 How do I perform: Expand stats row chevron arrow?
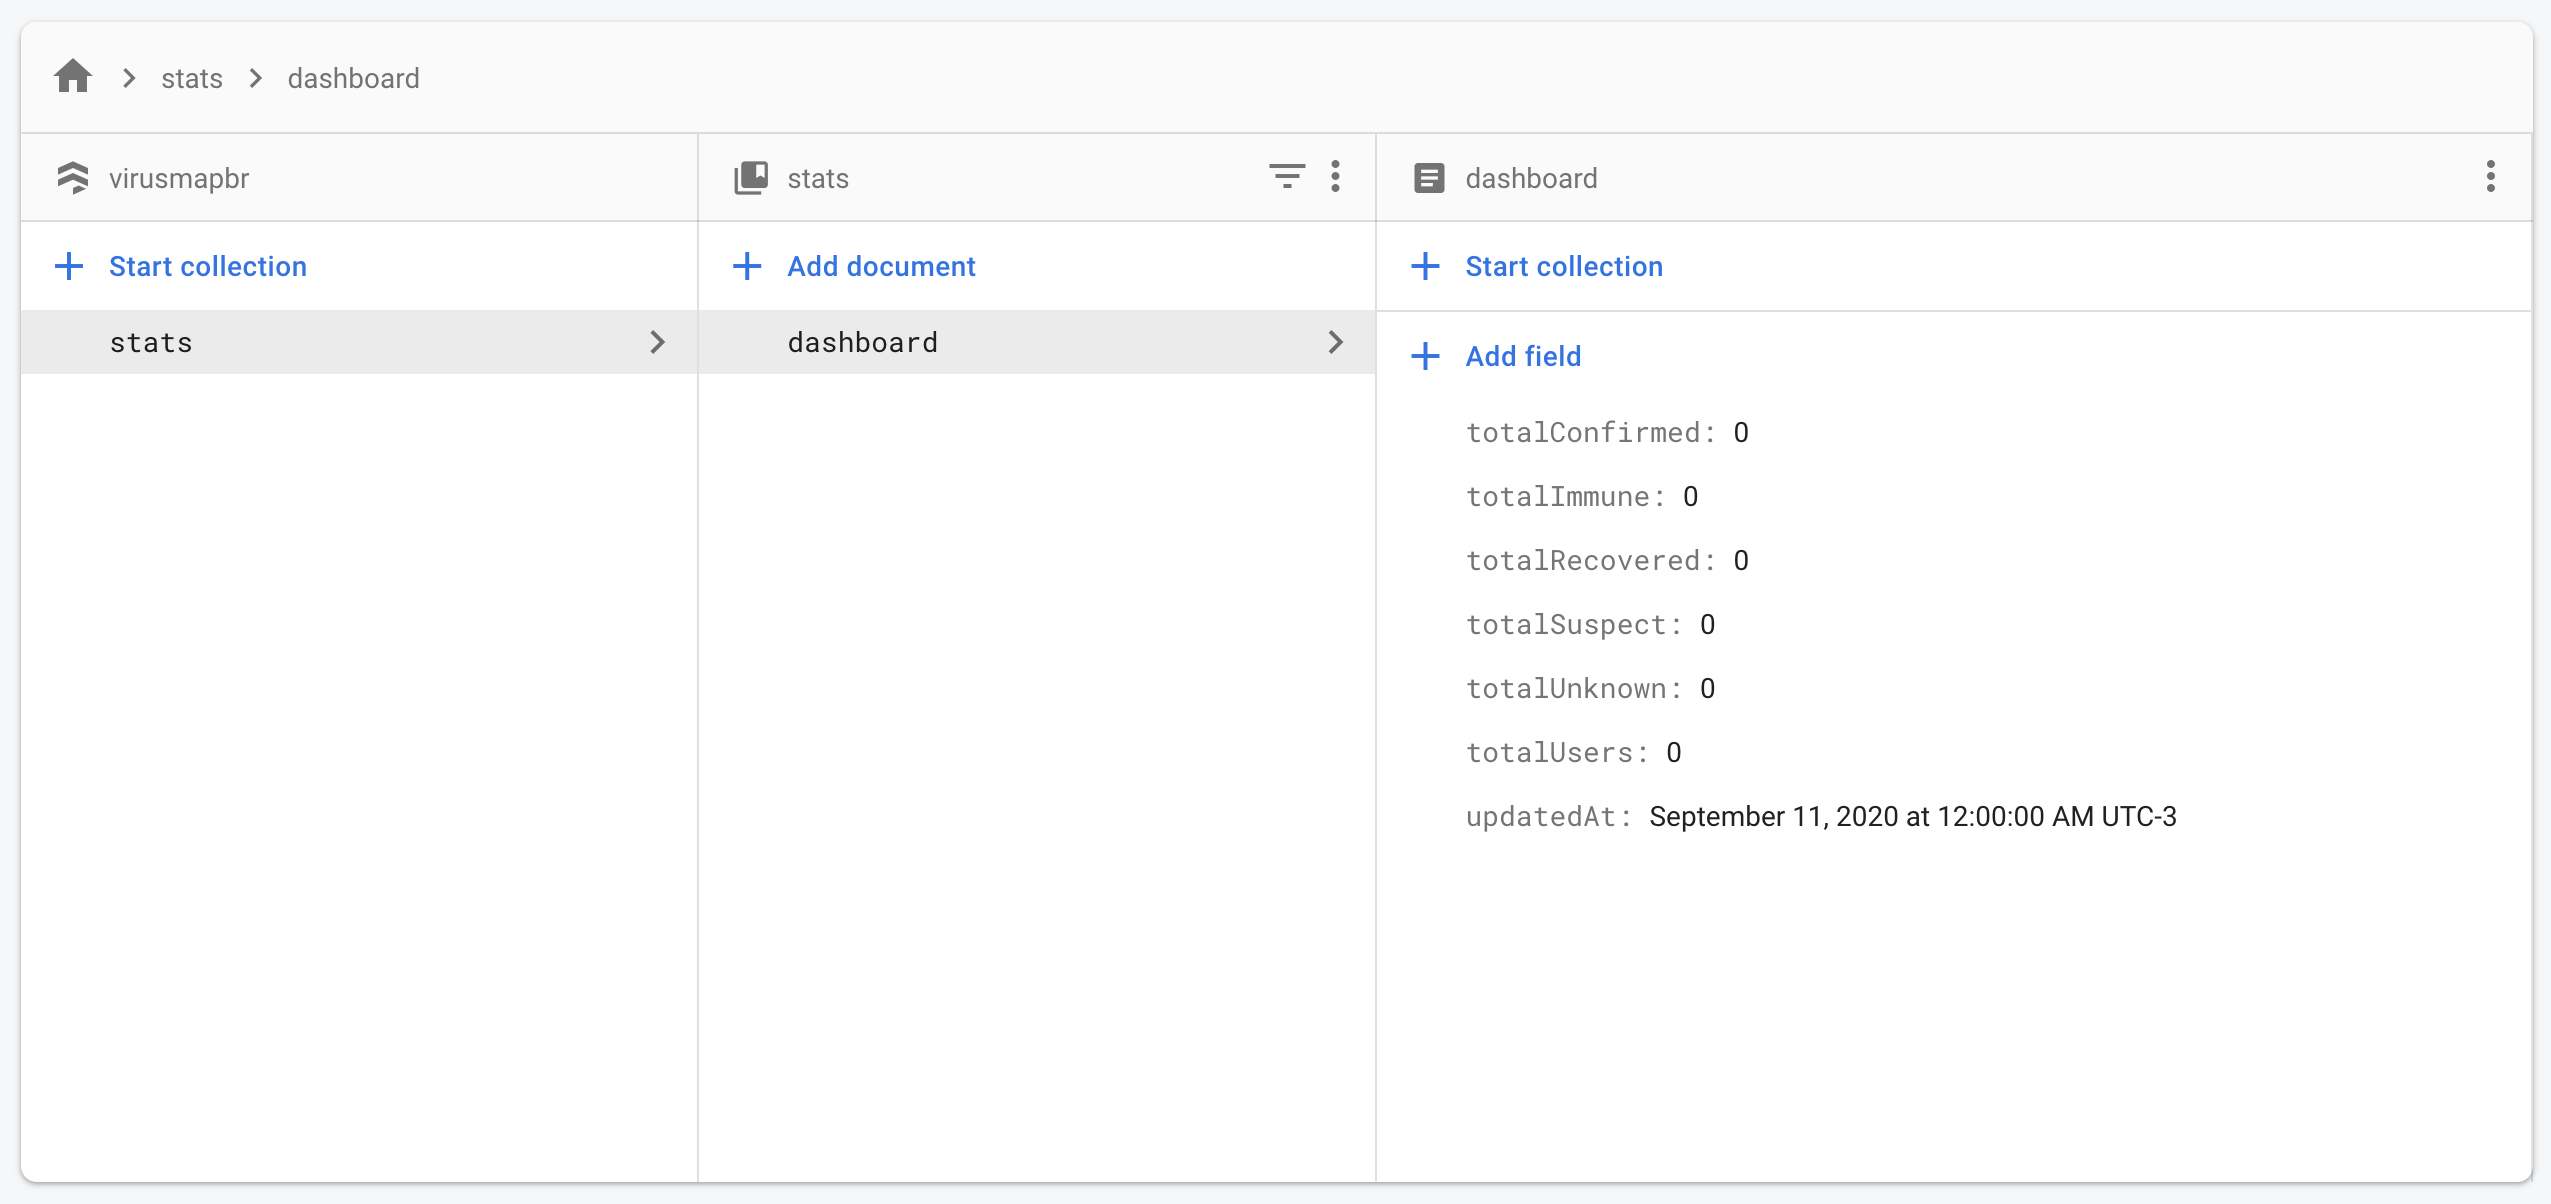(657, 342)
